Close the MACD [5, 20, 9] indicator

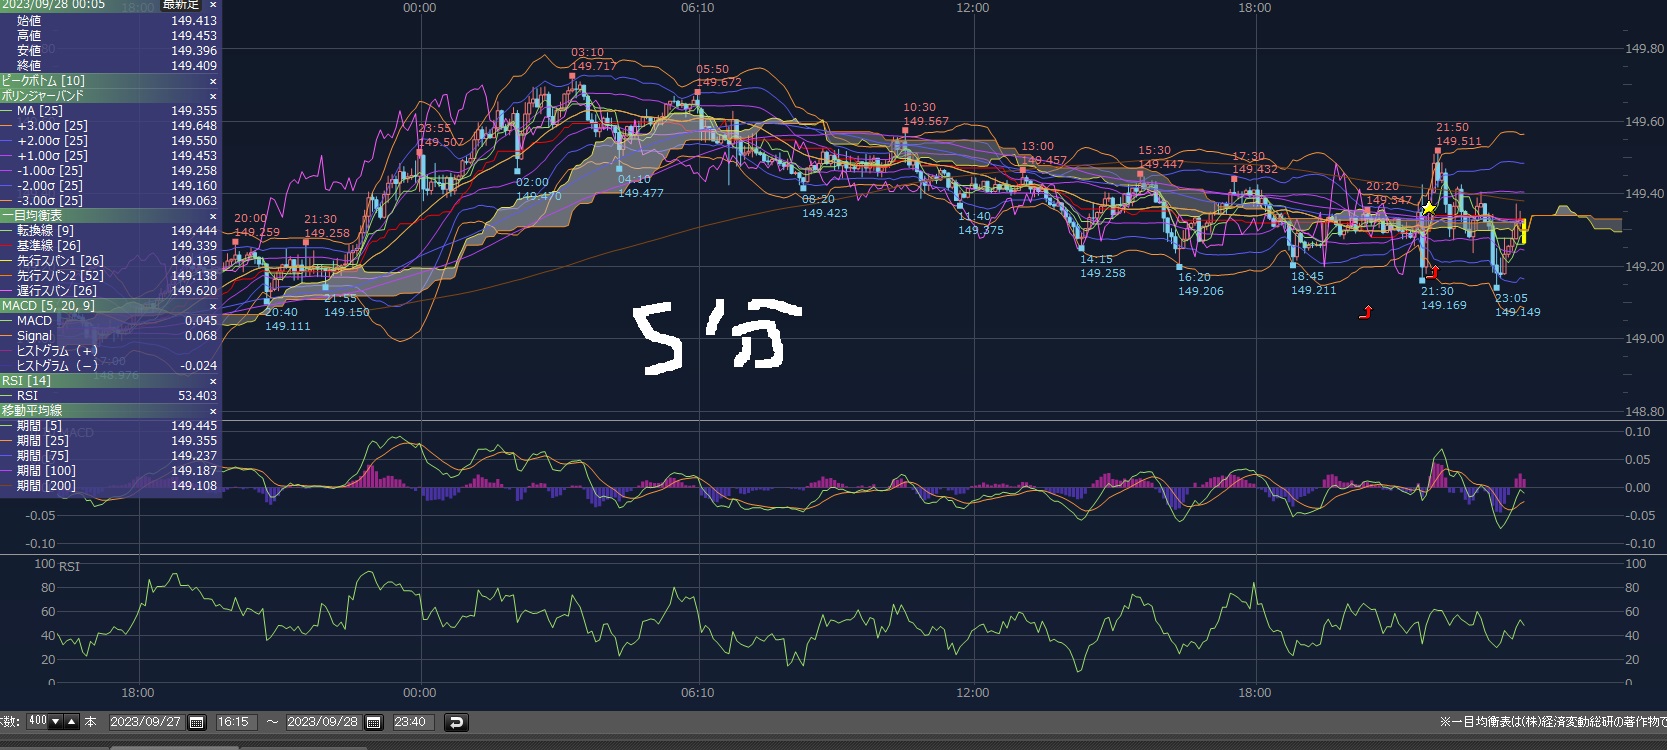[213, 306]
